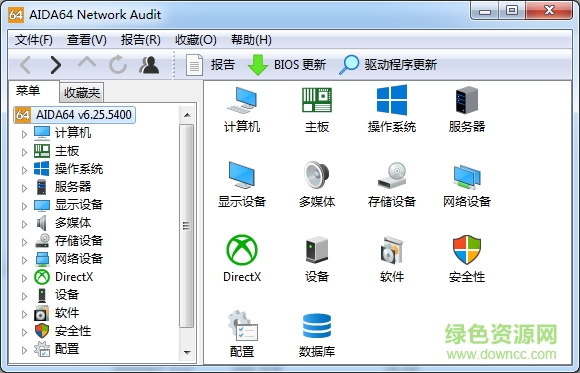Expand the 显示设备 tree node

point(24,206)
